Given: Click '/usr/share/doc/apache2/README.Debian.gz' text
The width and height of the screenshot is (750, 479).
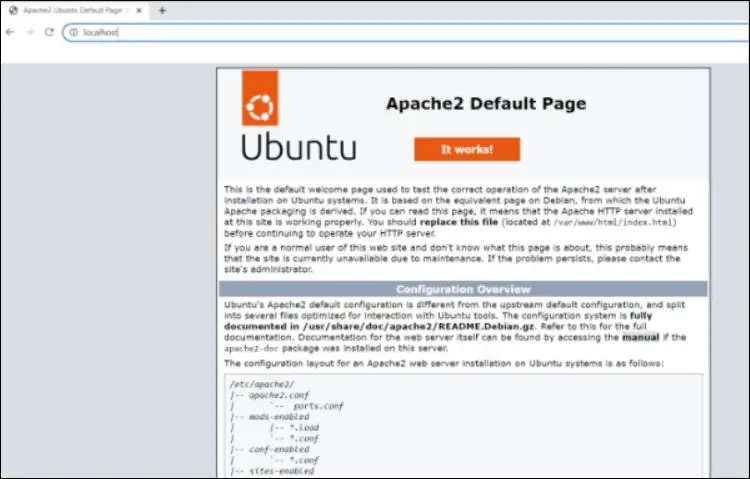Looking at the screenshot, I should (x=418, y=326).
